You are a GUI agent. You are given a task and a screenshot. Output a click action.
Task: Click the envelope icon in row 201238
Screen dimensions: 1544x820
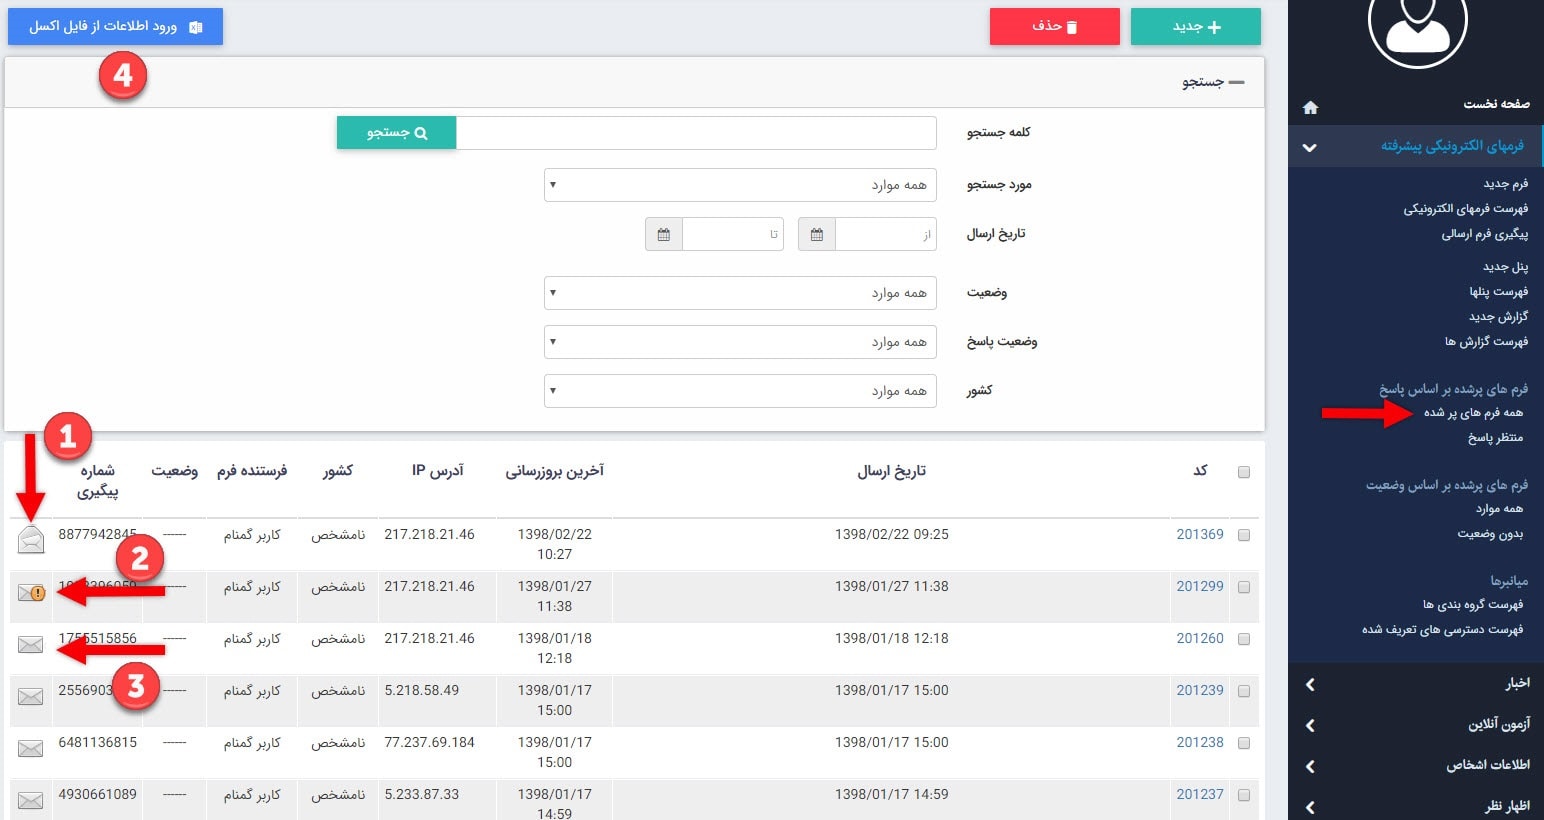coord(31,749)
